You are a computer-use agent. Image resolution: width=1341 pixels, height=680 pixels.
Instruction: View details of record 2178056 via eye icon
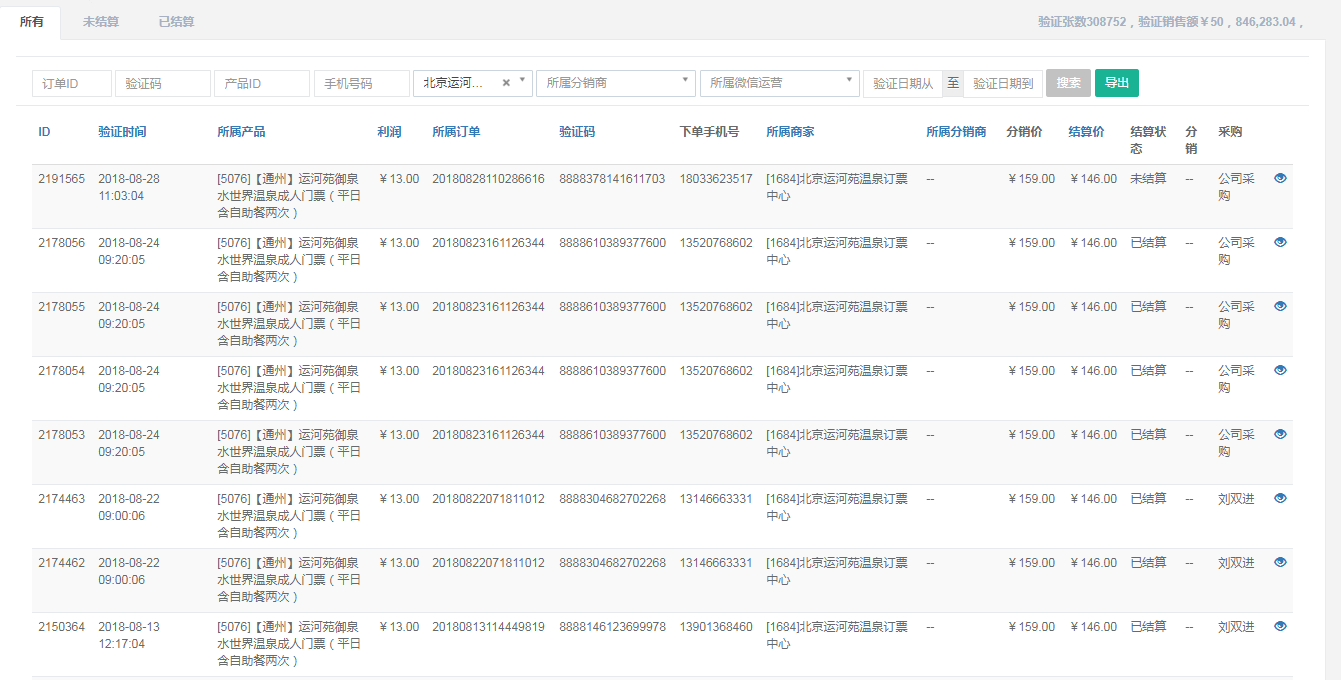(1280, 242)
